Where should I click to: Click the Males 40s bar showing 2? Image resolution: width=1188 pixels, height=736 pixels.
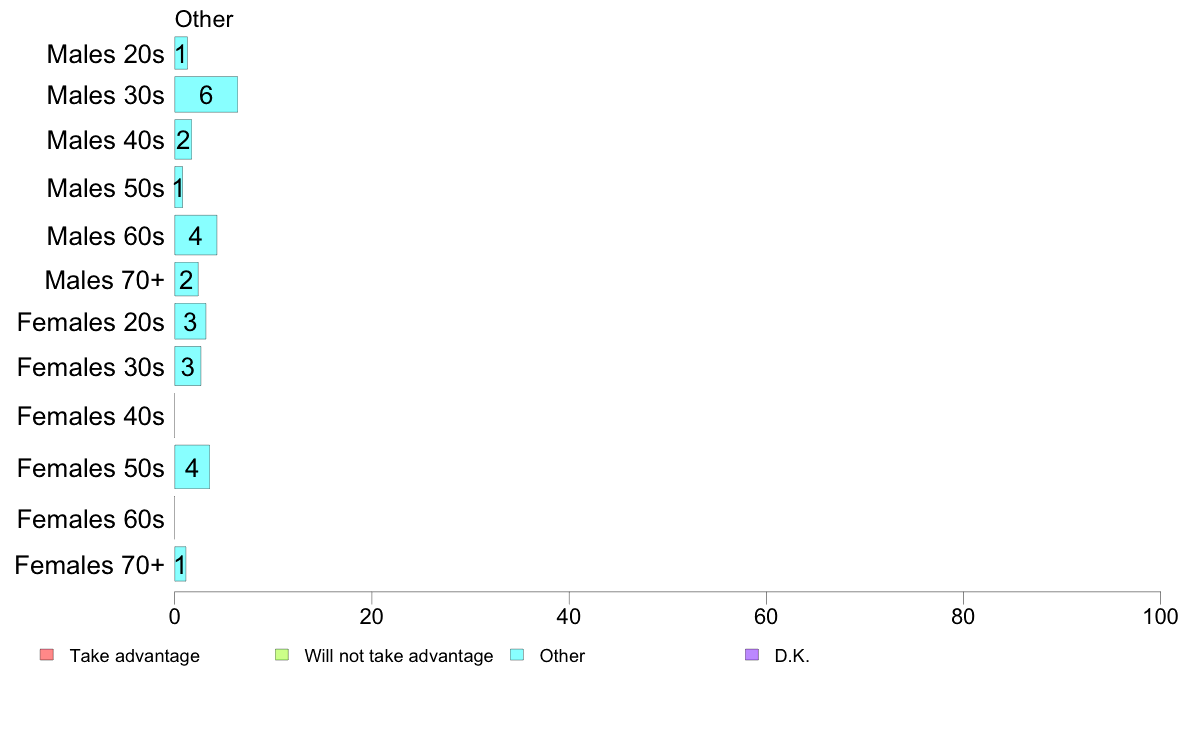(x=183, y=140)
